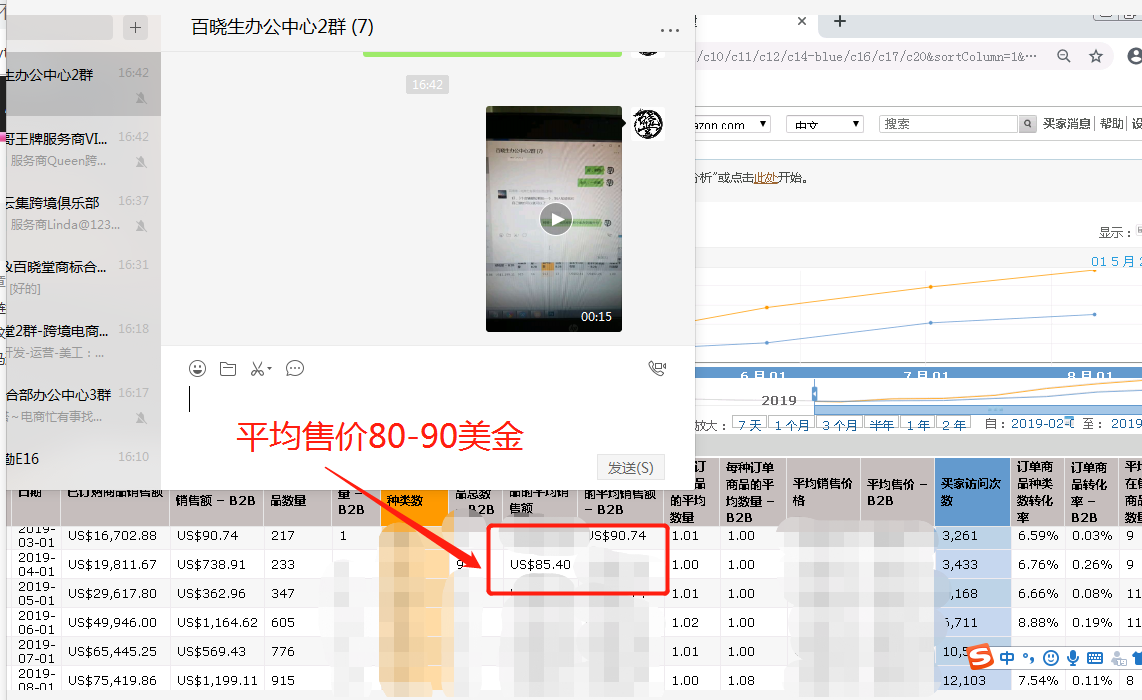Toggle Sogou punctuation mode

click(1028, 658)
